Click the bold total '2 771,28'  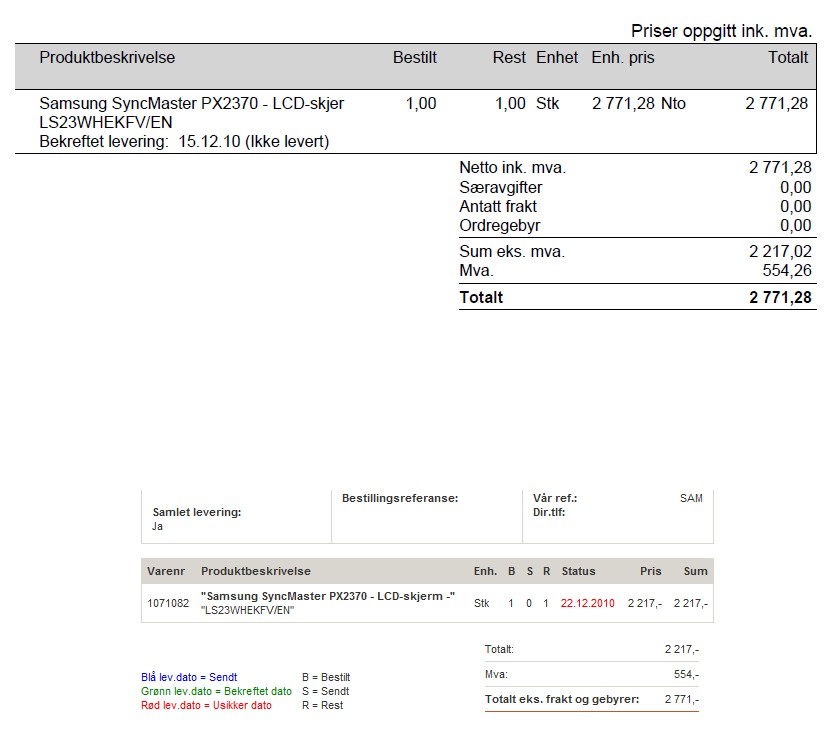pos(780,297)
